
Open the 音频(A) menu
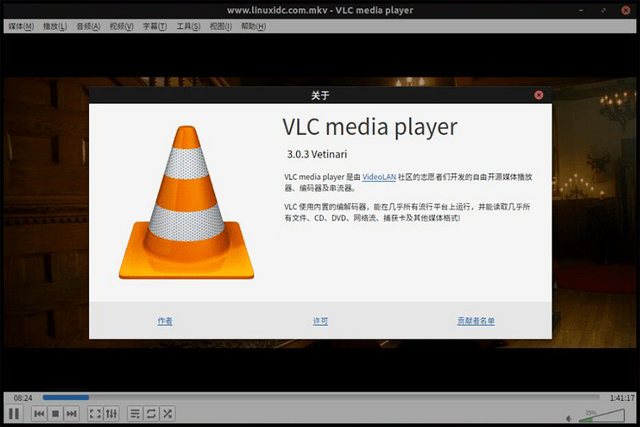click(x=88, y=27)
